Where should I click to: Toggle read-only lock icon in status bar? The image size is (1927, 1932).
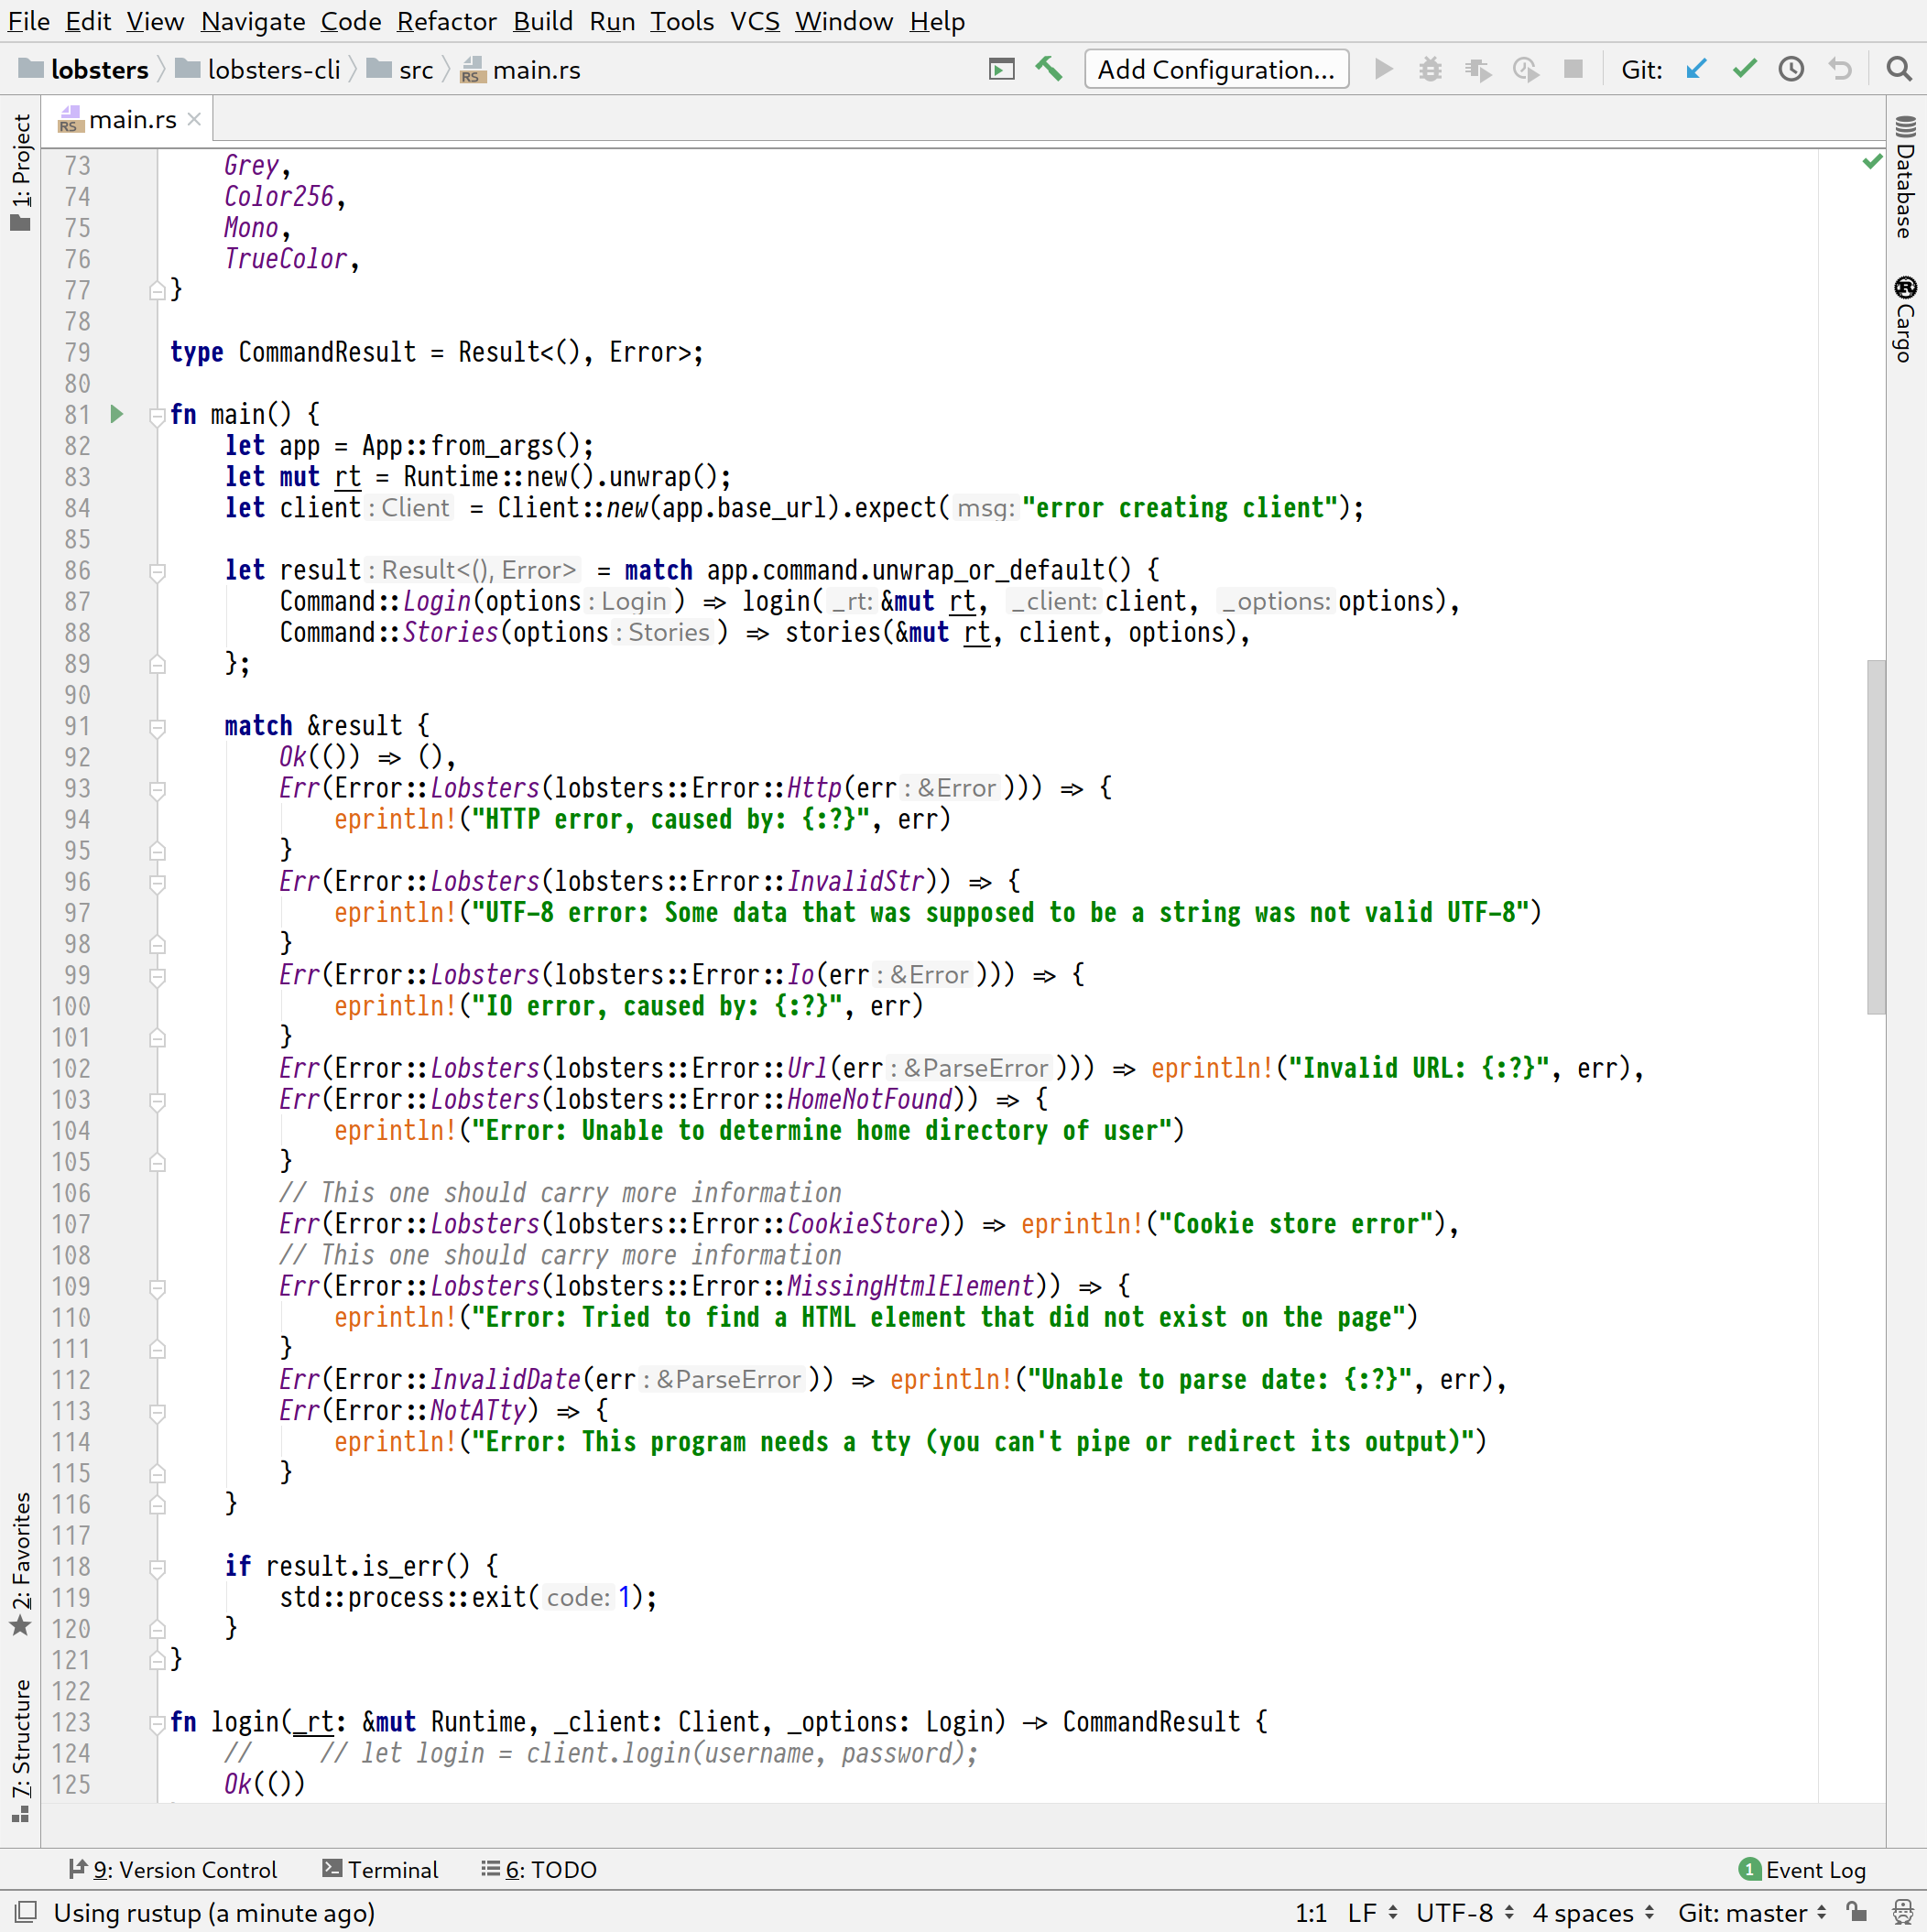[1857, 1912]
